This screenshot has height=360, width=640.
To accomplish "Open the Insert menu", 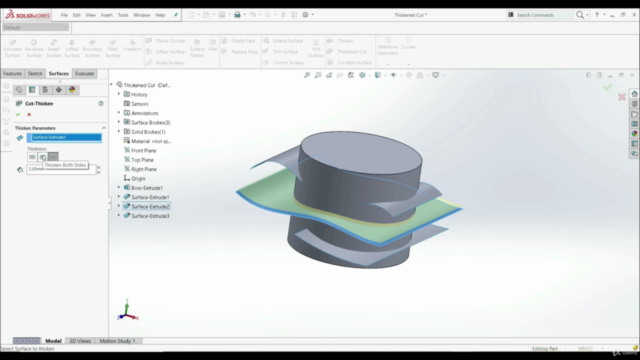I will coord(107,15).
